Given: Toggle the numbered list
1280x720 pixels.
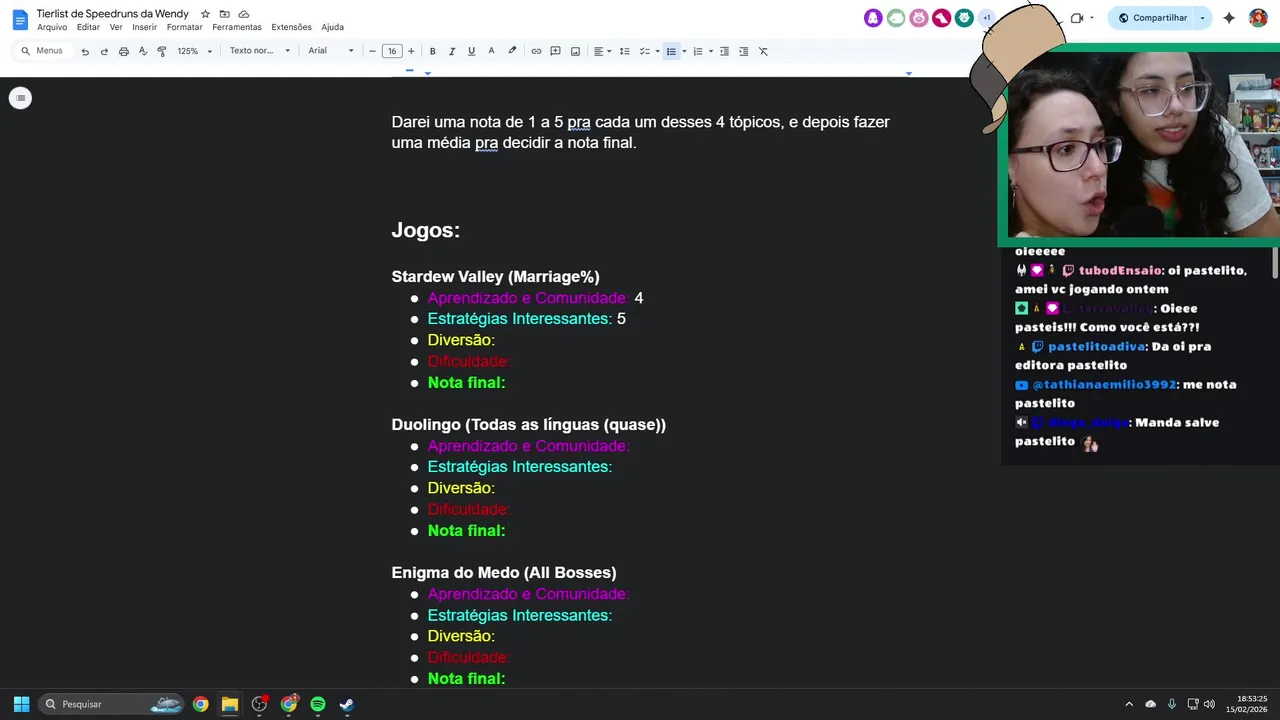Looking at the screenshot, I should (698, 51).
